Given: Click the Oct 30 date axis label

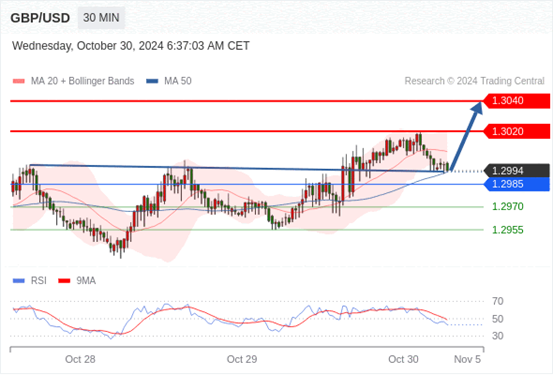Looking at the screenshot, I should tap(403, 359).
